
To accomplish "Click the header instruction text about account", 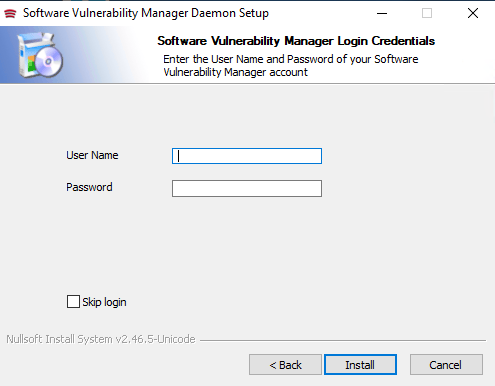I will (x=291, y=66).
